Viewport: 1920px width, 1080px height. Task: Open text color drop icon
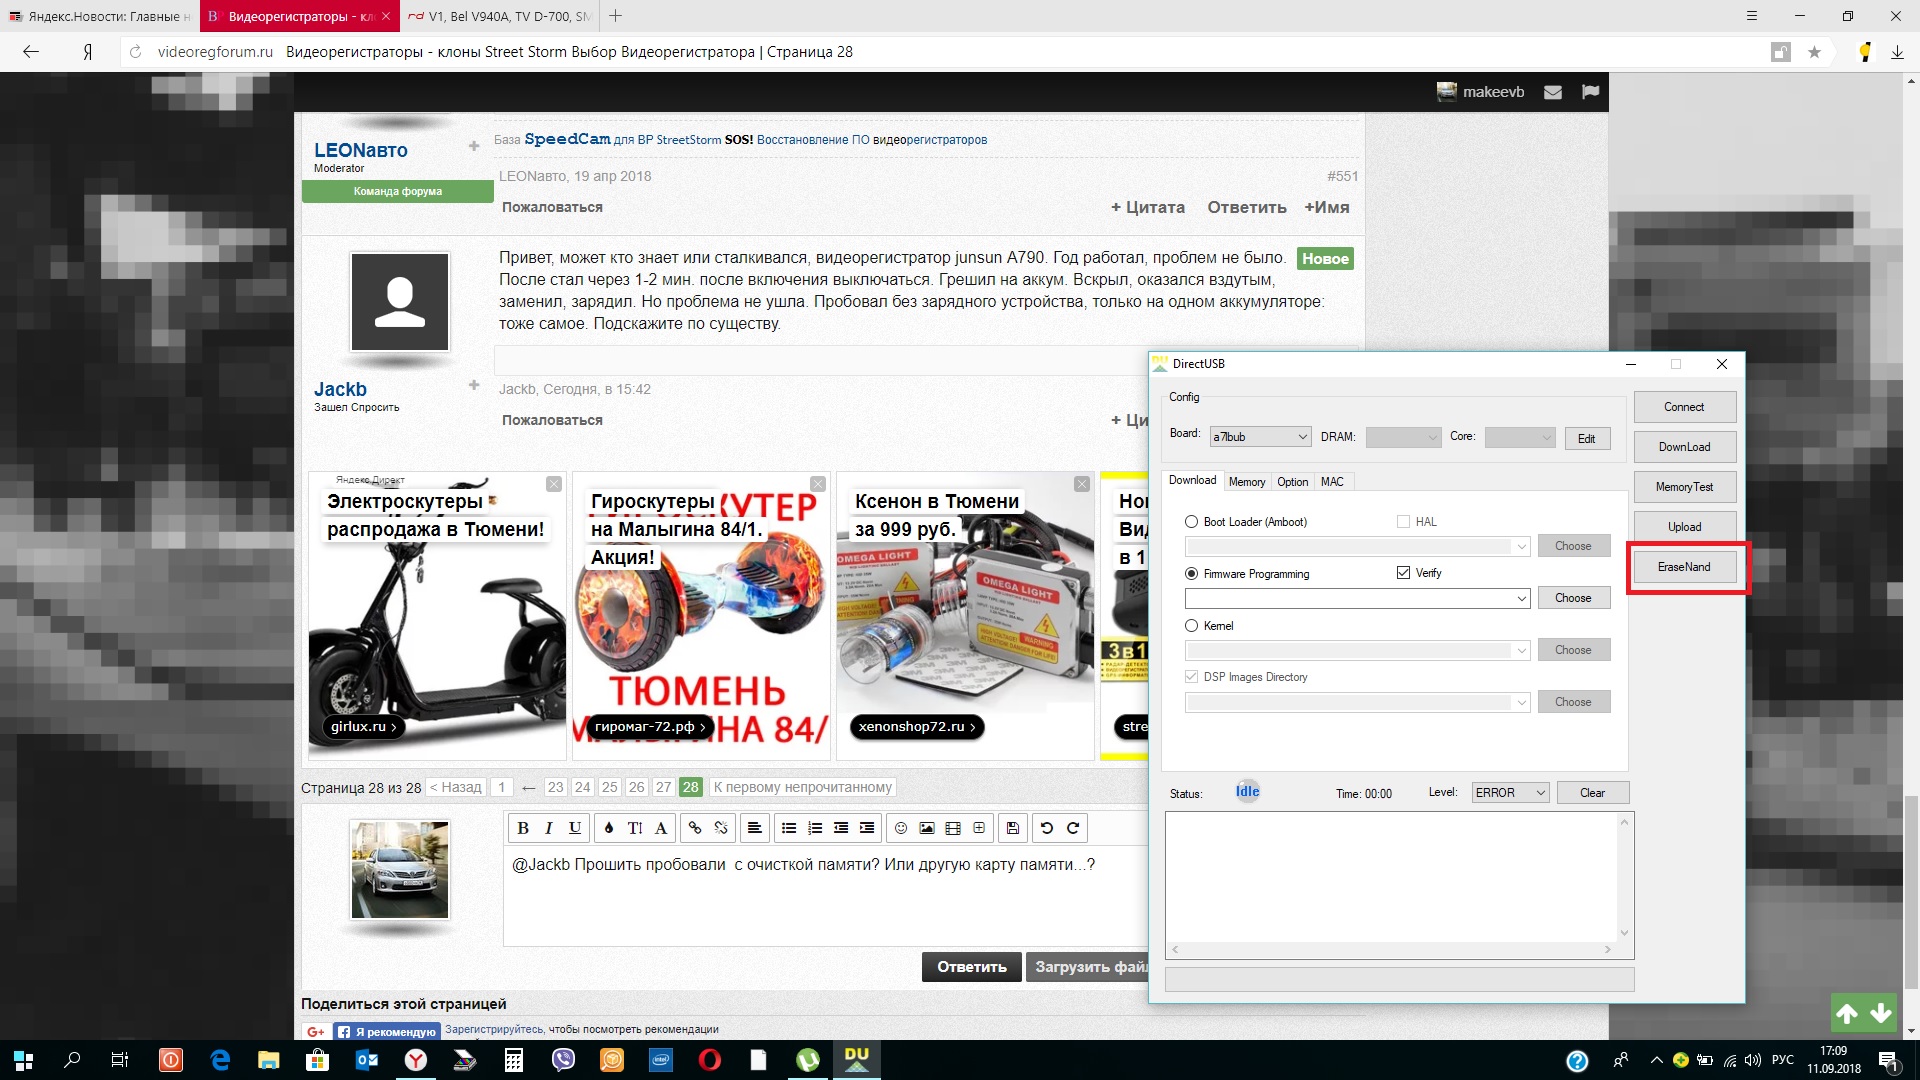pyautogui.click(x=609, y=828)
